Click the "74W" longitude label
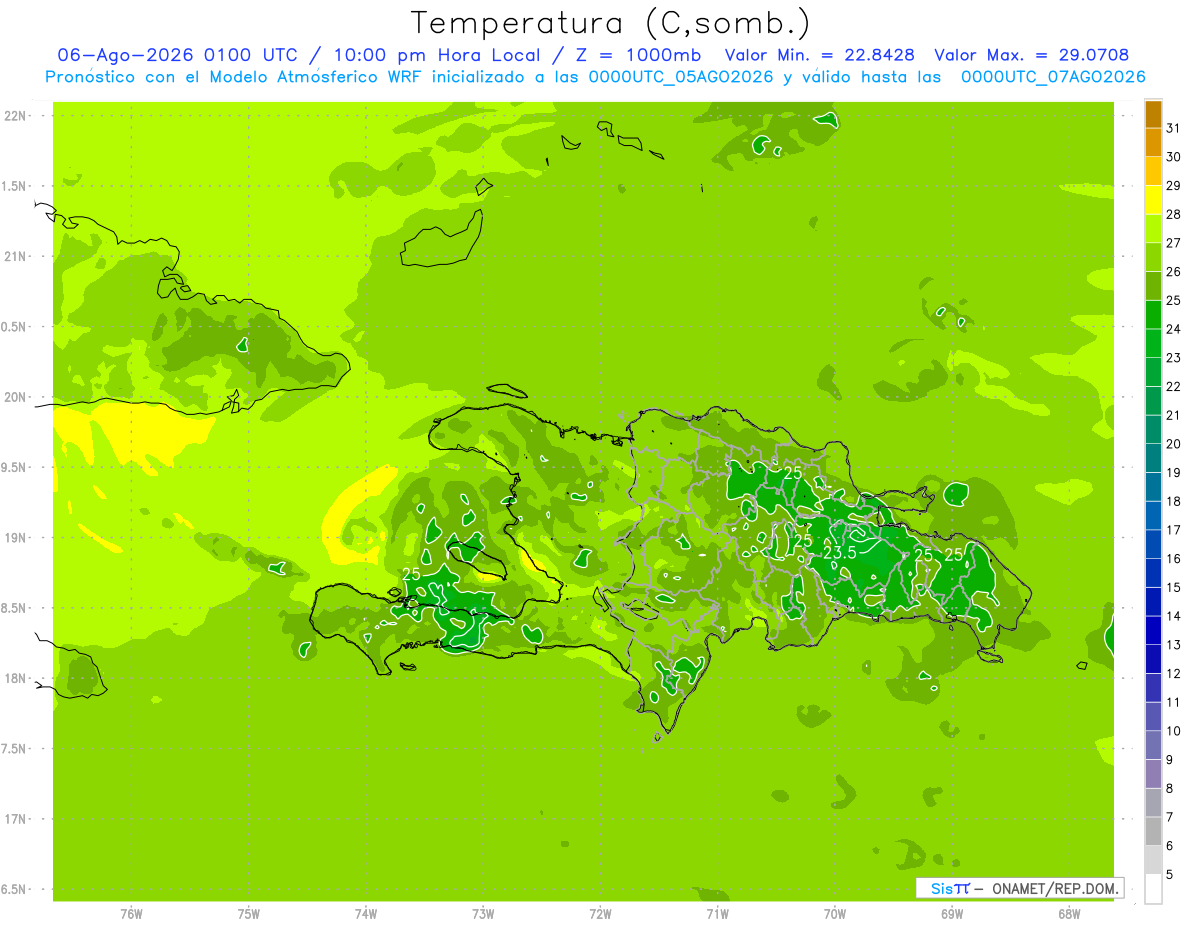1200x927 pixels. (365, 914)
